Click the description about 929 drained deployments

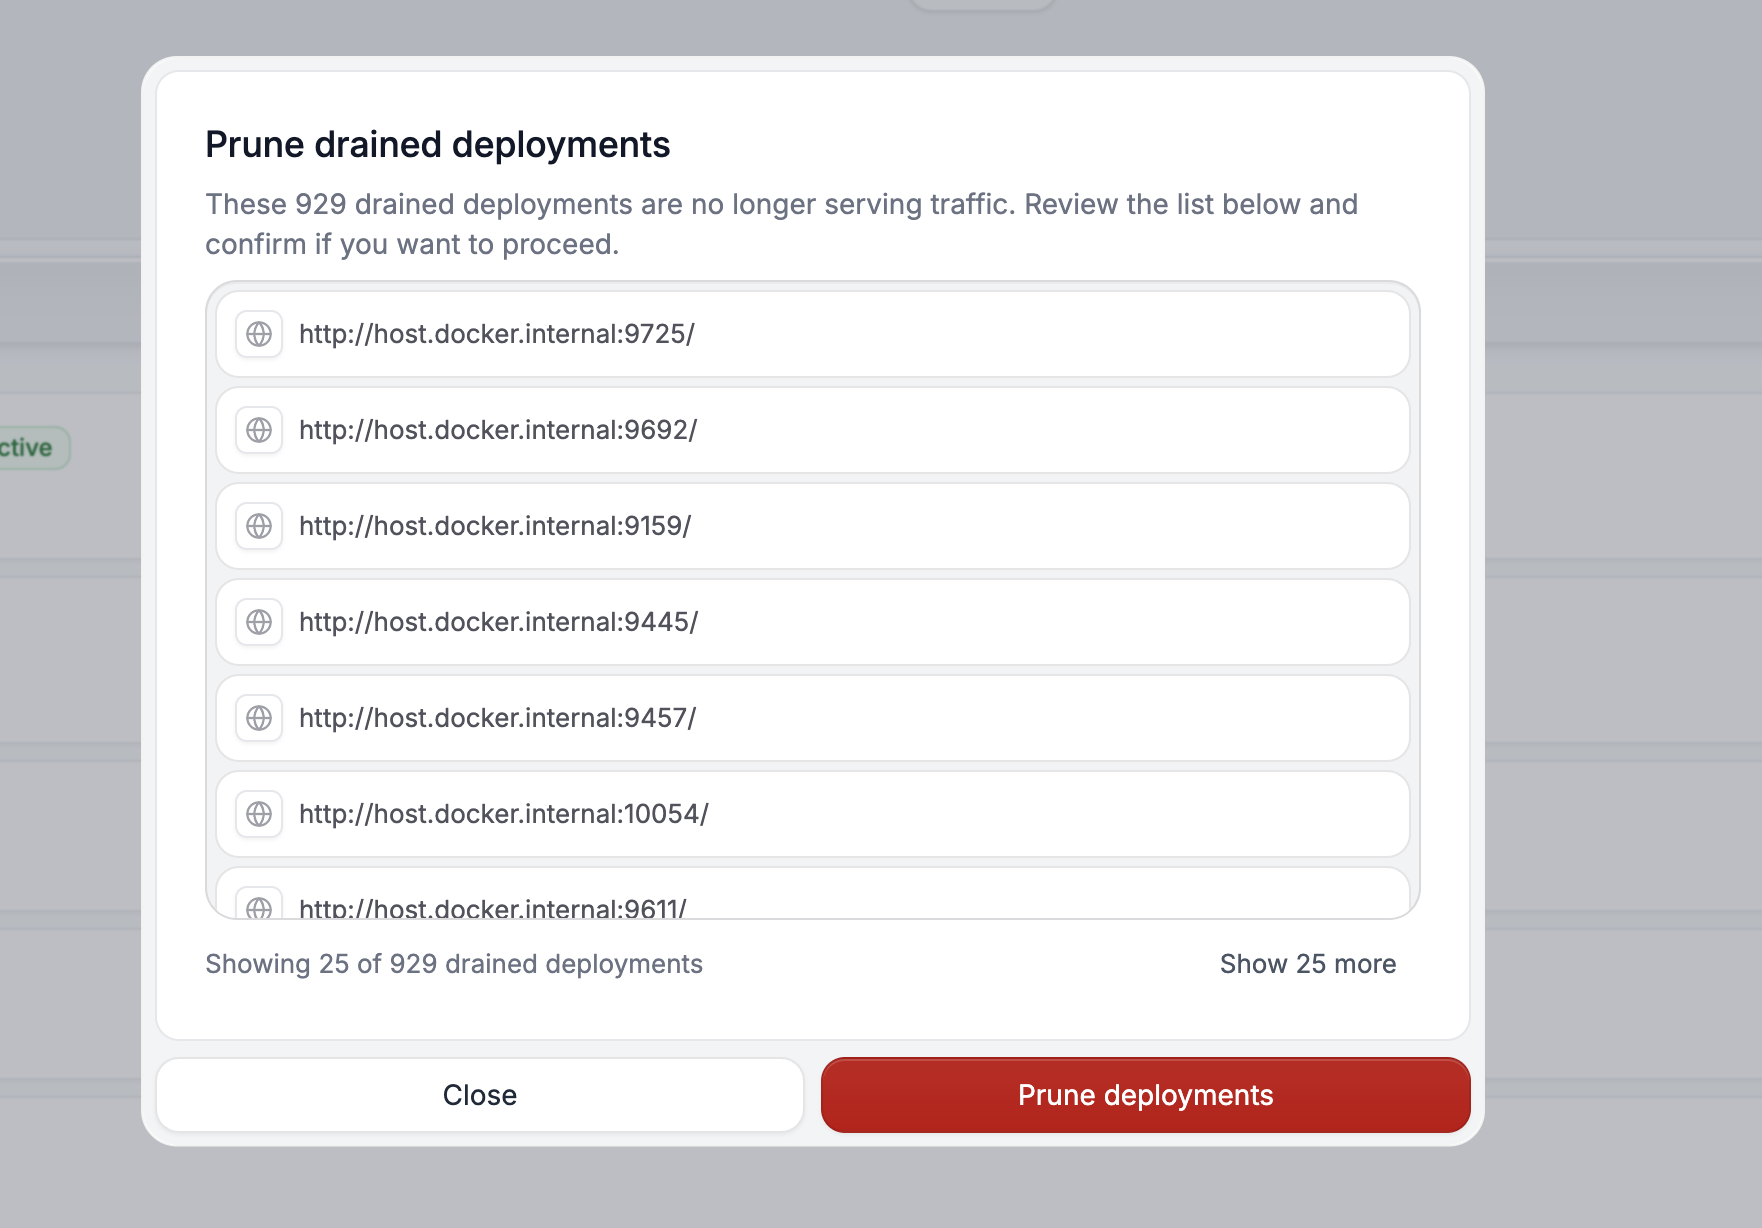tap(782, 224)
